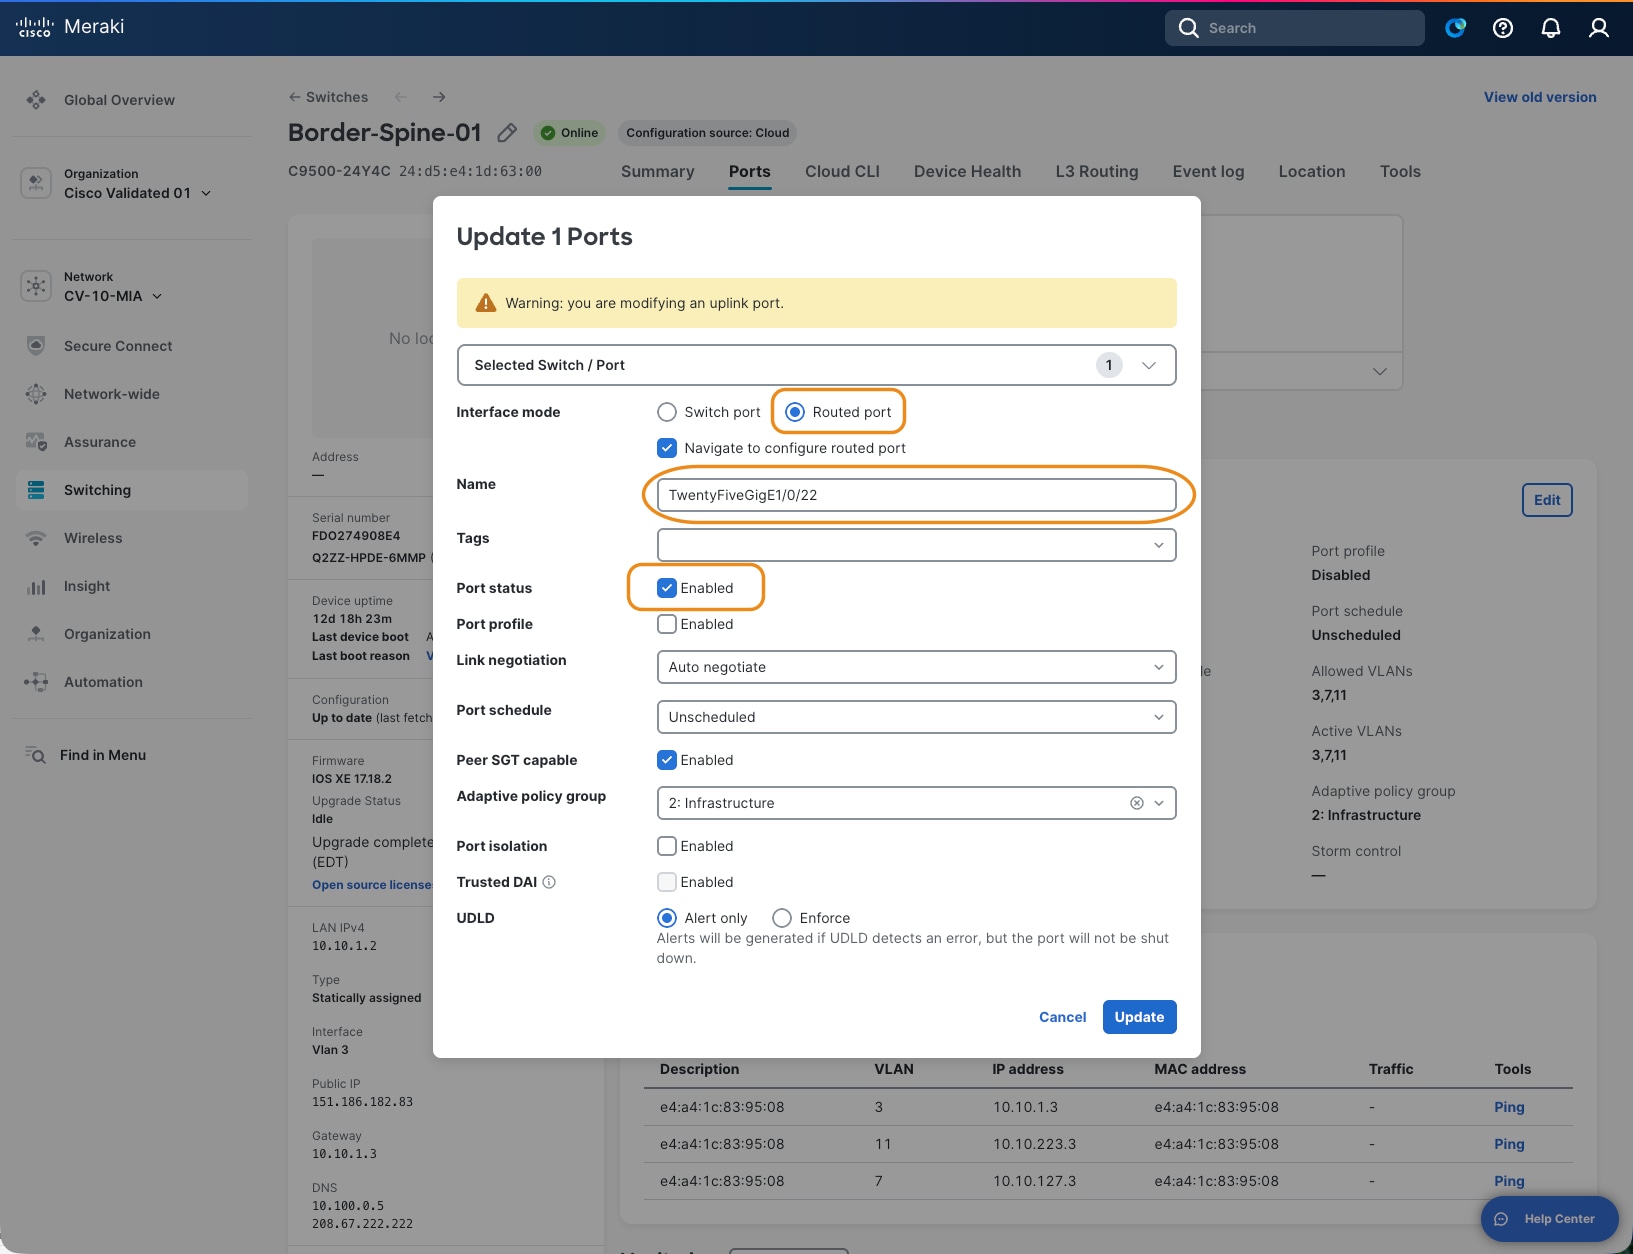Click the Trusted DAI info icon
Screen dimensions: 1633x1254
coord(549,882)
